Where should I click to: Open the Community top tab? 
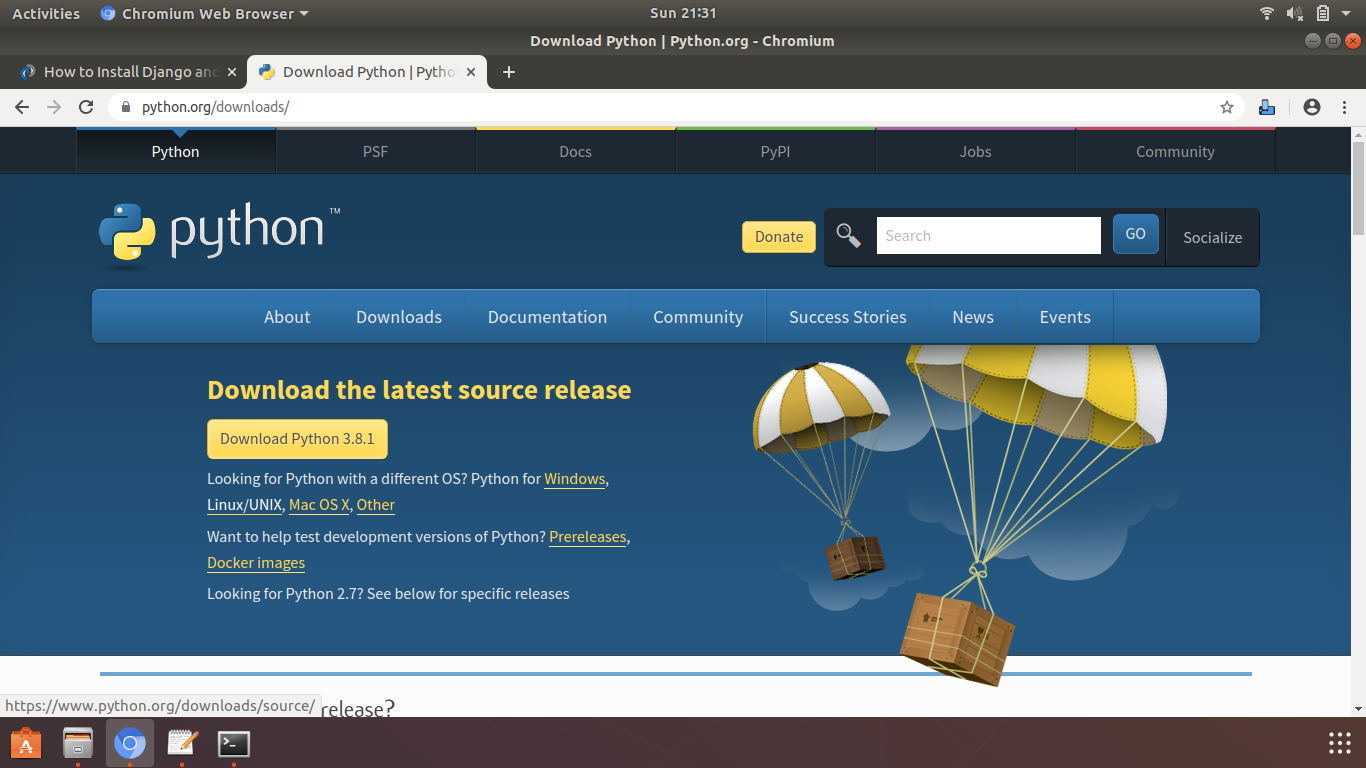1176,151
